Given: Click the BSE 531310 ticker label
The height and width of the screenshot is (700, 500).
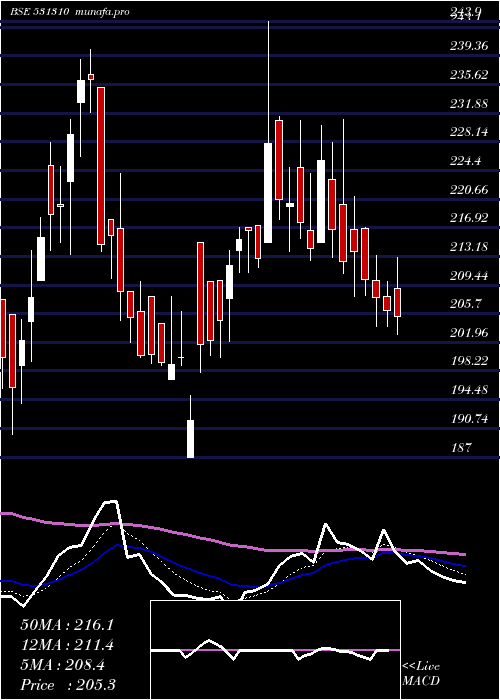Looking at the screenshot, I should [x=39, y=12].
